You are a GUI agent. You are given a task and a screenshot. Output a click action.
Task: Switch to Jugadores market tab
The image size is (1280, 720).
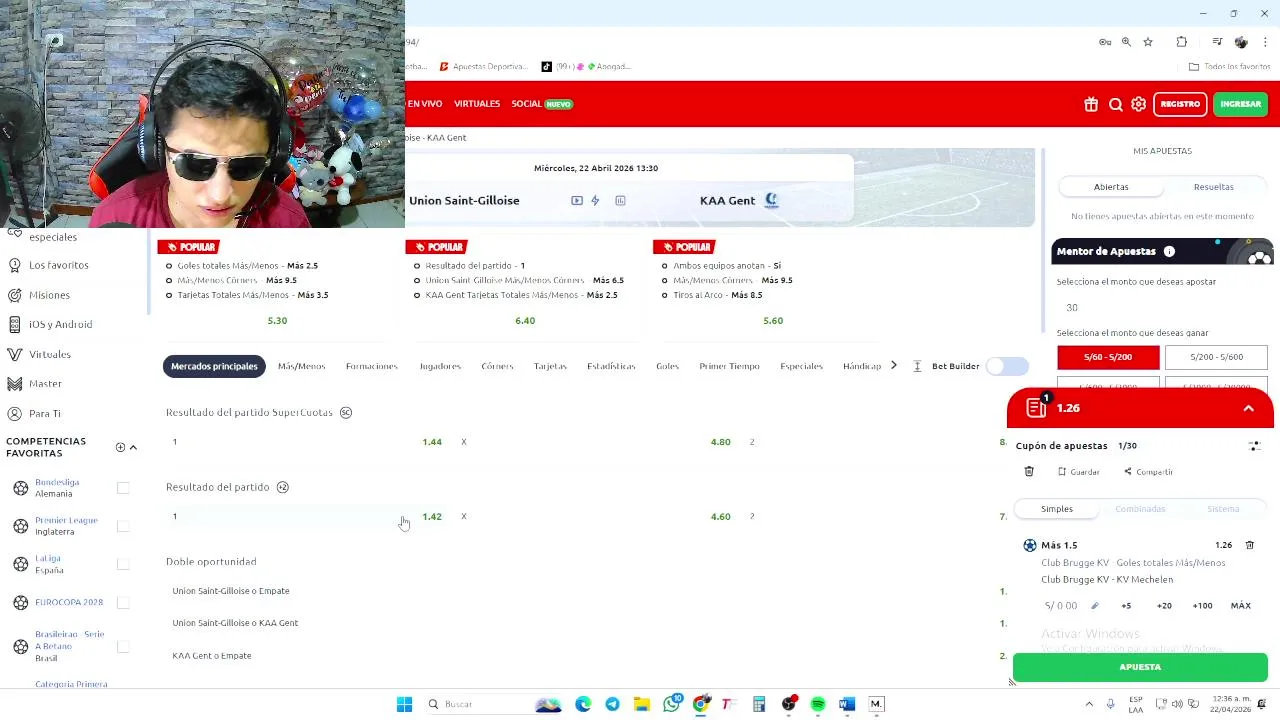440,366
